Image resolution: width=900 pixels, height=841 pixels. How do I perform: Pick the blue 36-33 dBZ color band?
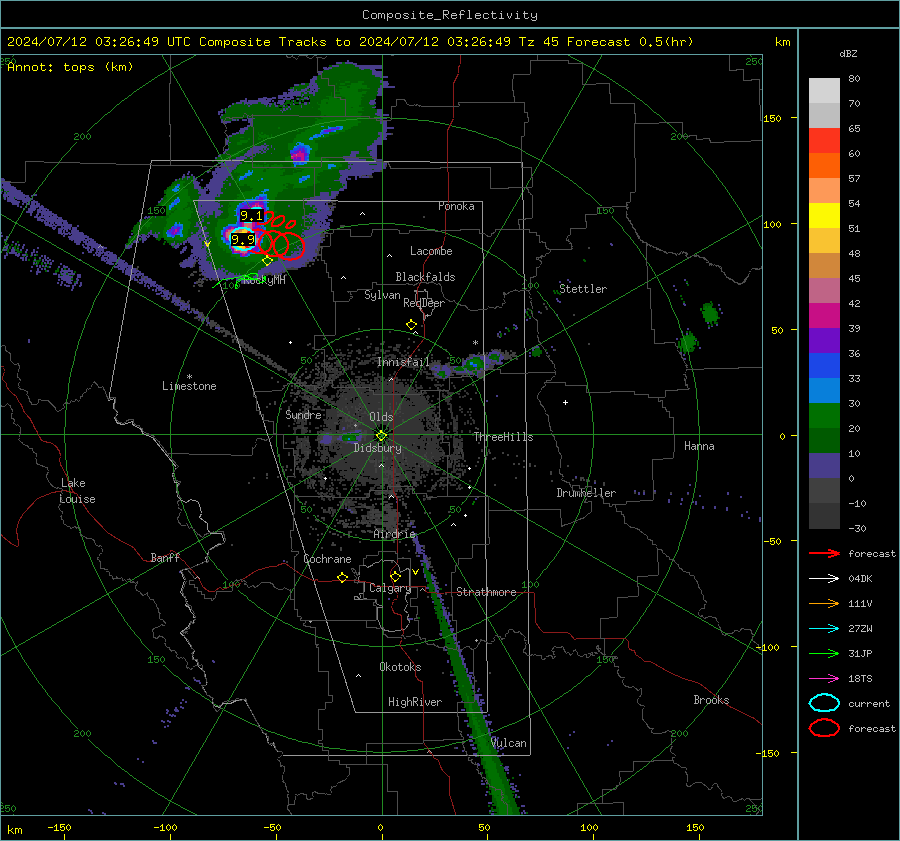(824, 366)
